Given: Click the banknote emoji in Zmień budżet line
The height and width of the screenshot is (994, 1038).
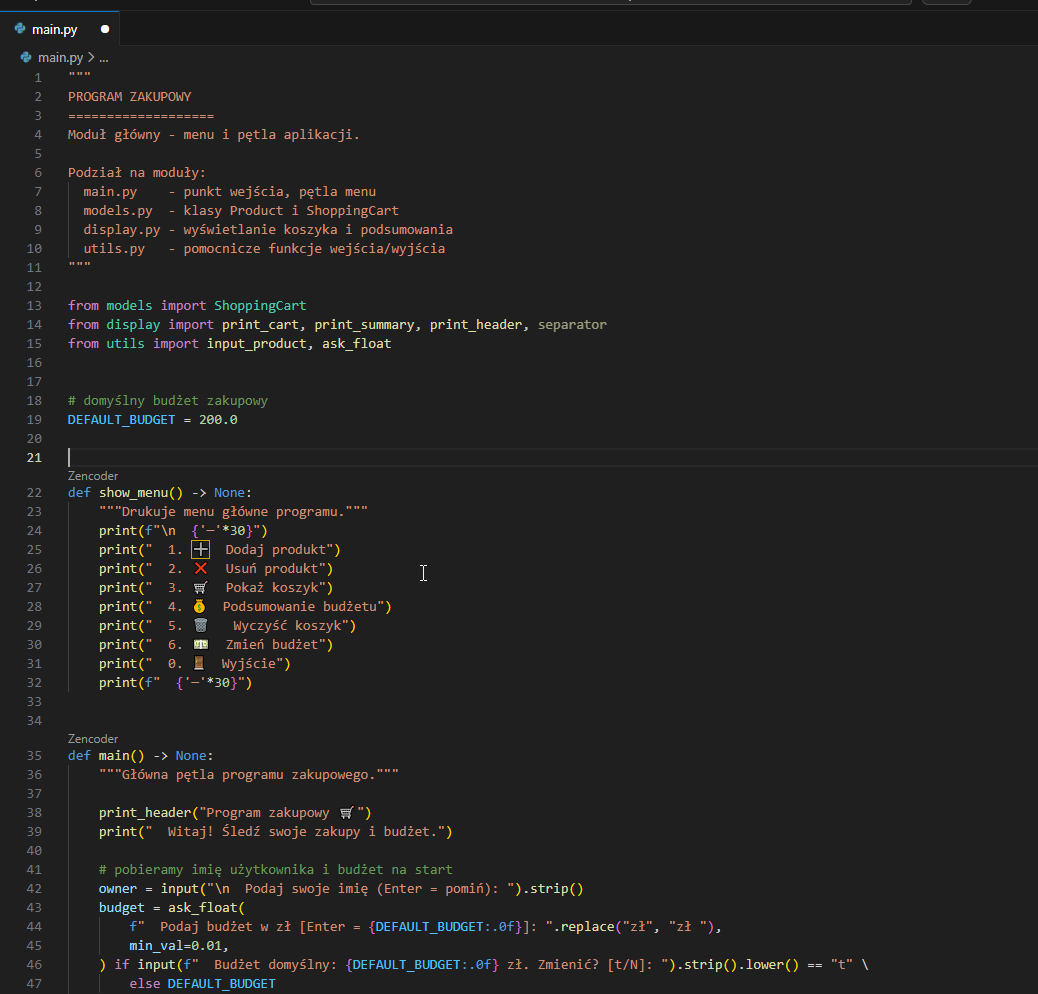Looking at the screenshot, I should (201, 645).
